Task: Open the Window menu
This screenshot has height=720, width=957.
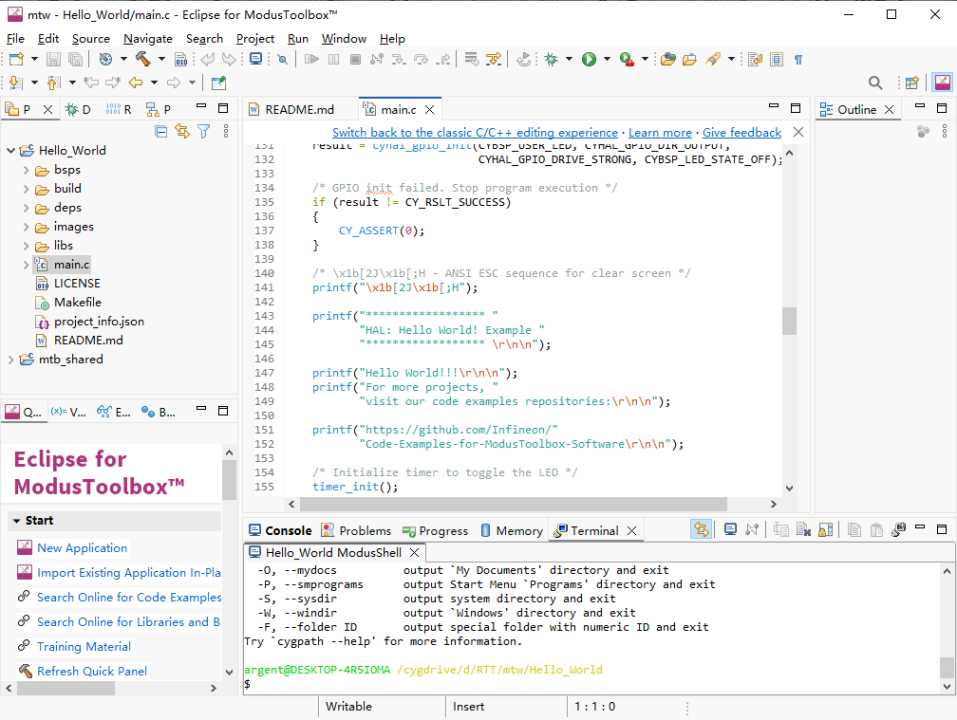Action: click(x=344, y=38)
